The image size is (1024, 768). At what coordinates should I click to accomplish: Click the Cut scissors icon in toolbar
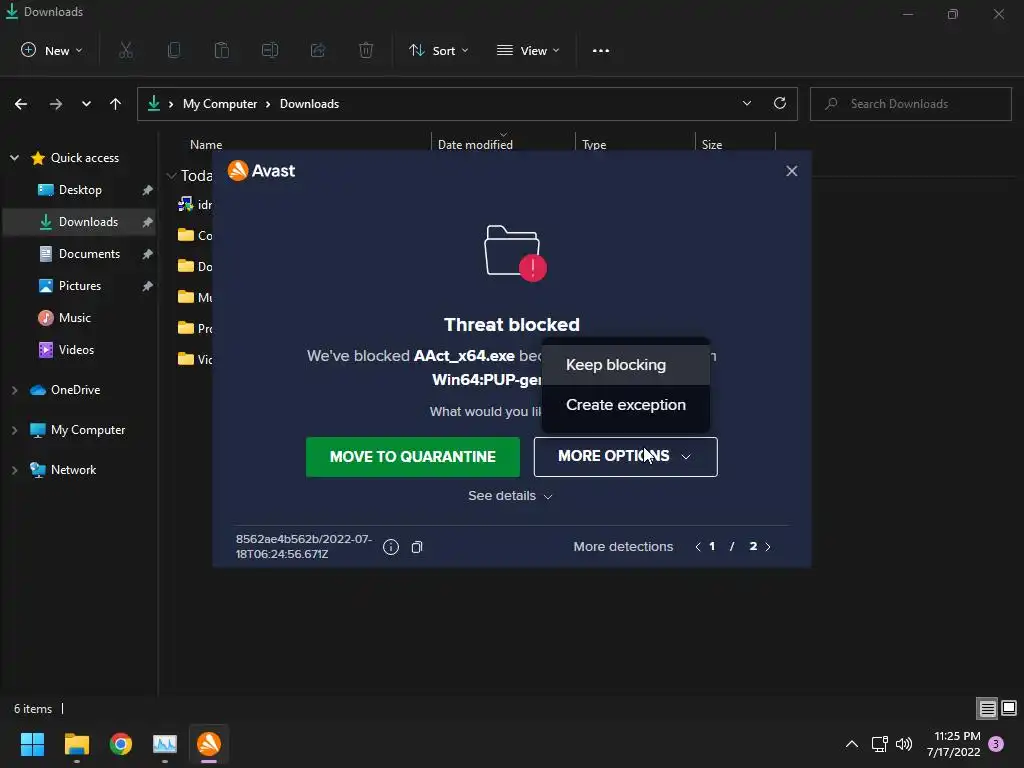(126, 50)
